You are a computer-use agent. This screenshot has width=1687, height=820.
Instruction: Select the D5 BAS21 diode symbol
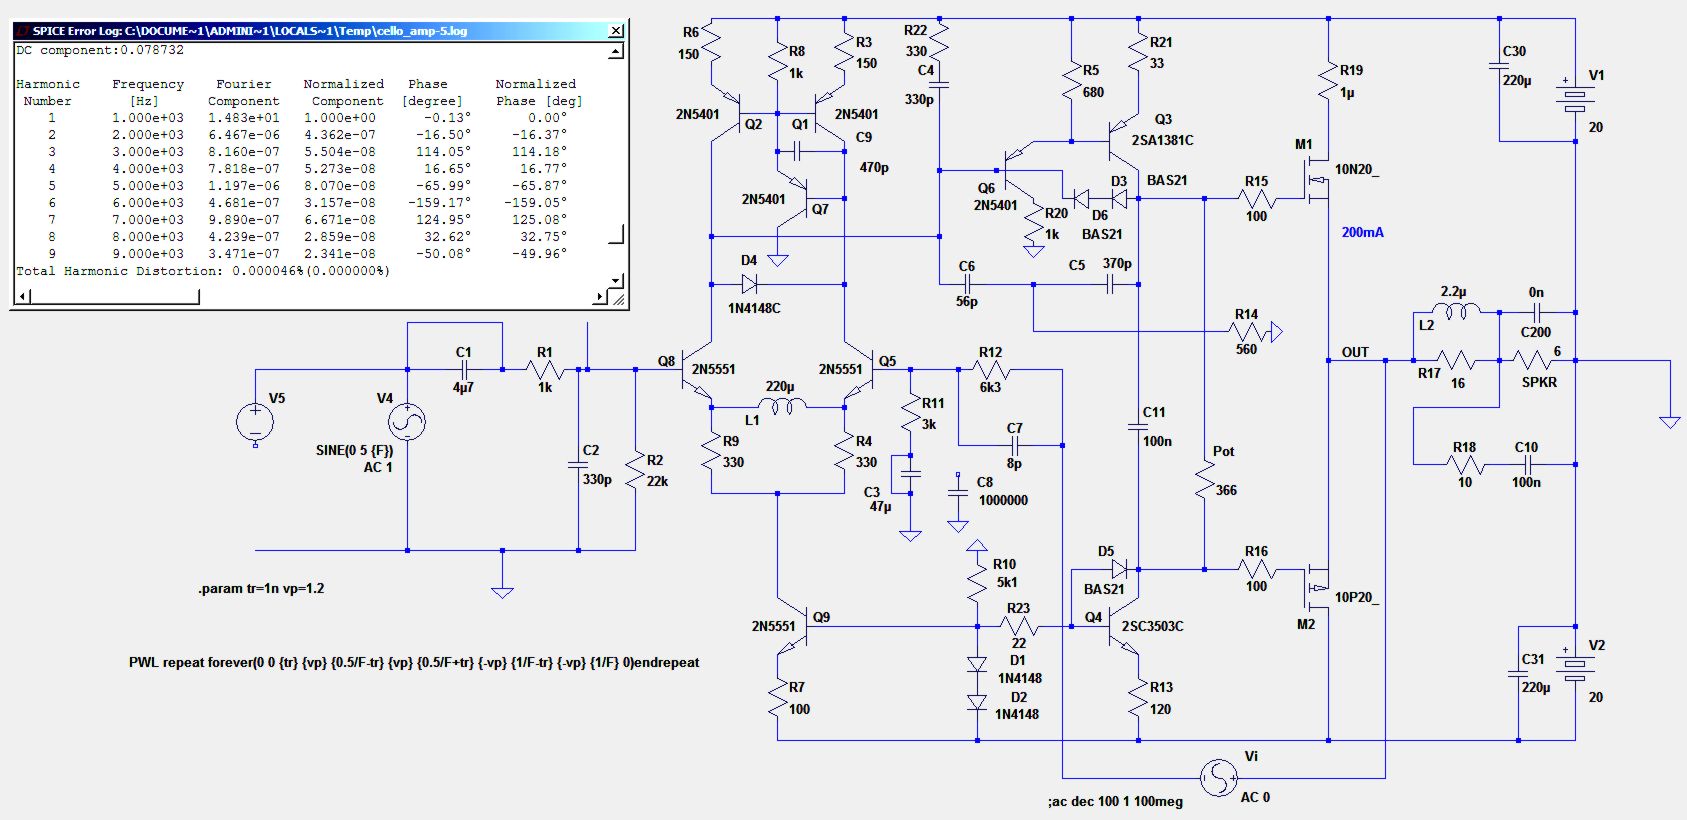pos(1119,569)
